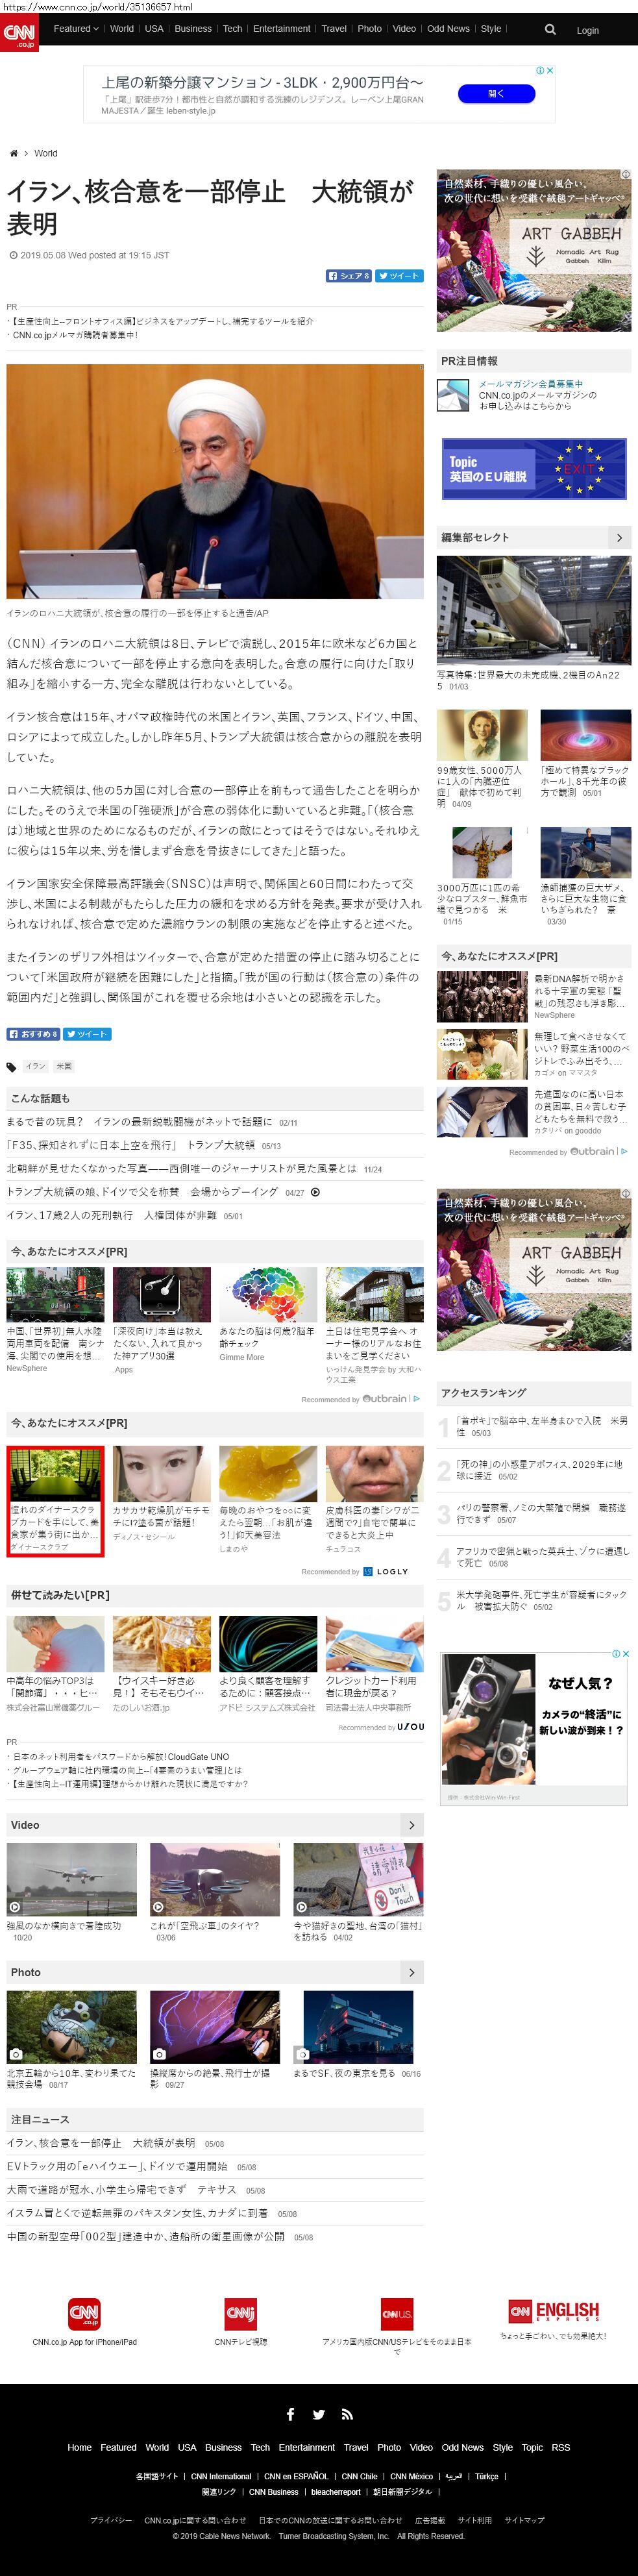This screenshot has height=2576, width=638.
Task: Open サイトマップ footer link
Action: (x=524, y=2520)
